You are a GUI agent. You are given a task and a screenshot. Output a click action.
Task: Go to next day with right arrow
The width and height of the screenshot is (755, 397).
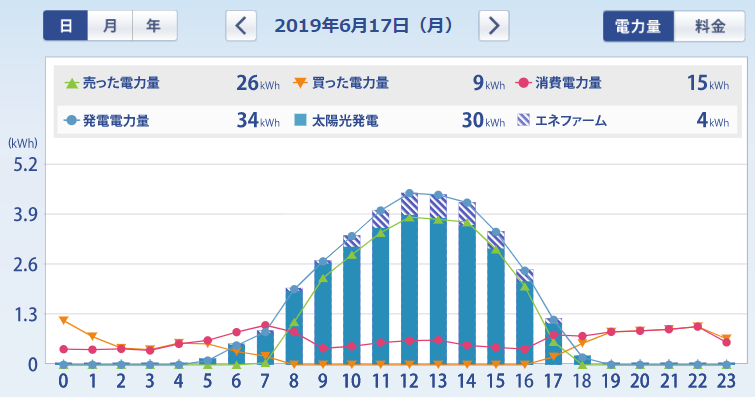tap(494, 26)
